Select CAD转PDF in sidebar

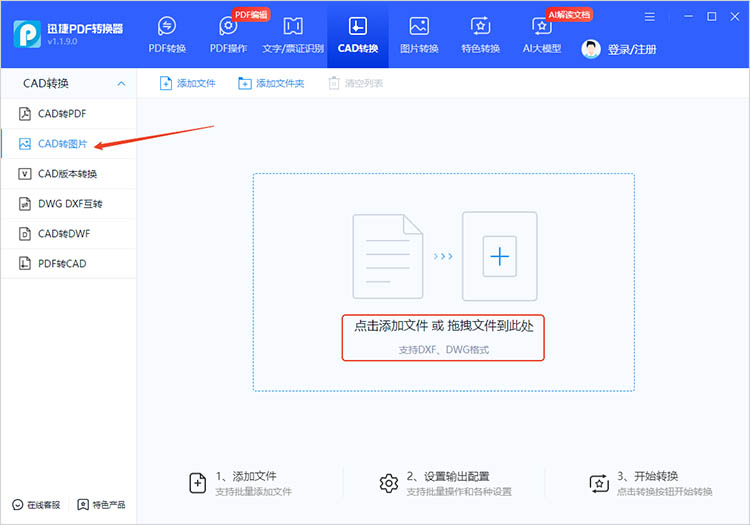tap(68, 114)
